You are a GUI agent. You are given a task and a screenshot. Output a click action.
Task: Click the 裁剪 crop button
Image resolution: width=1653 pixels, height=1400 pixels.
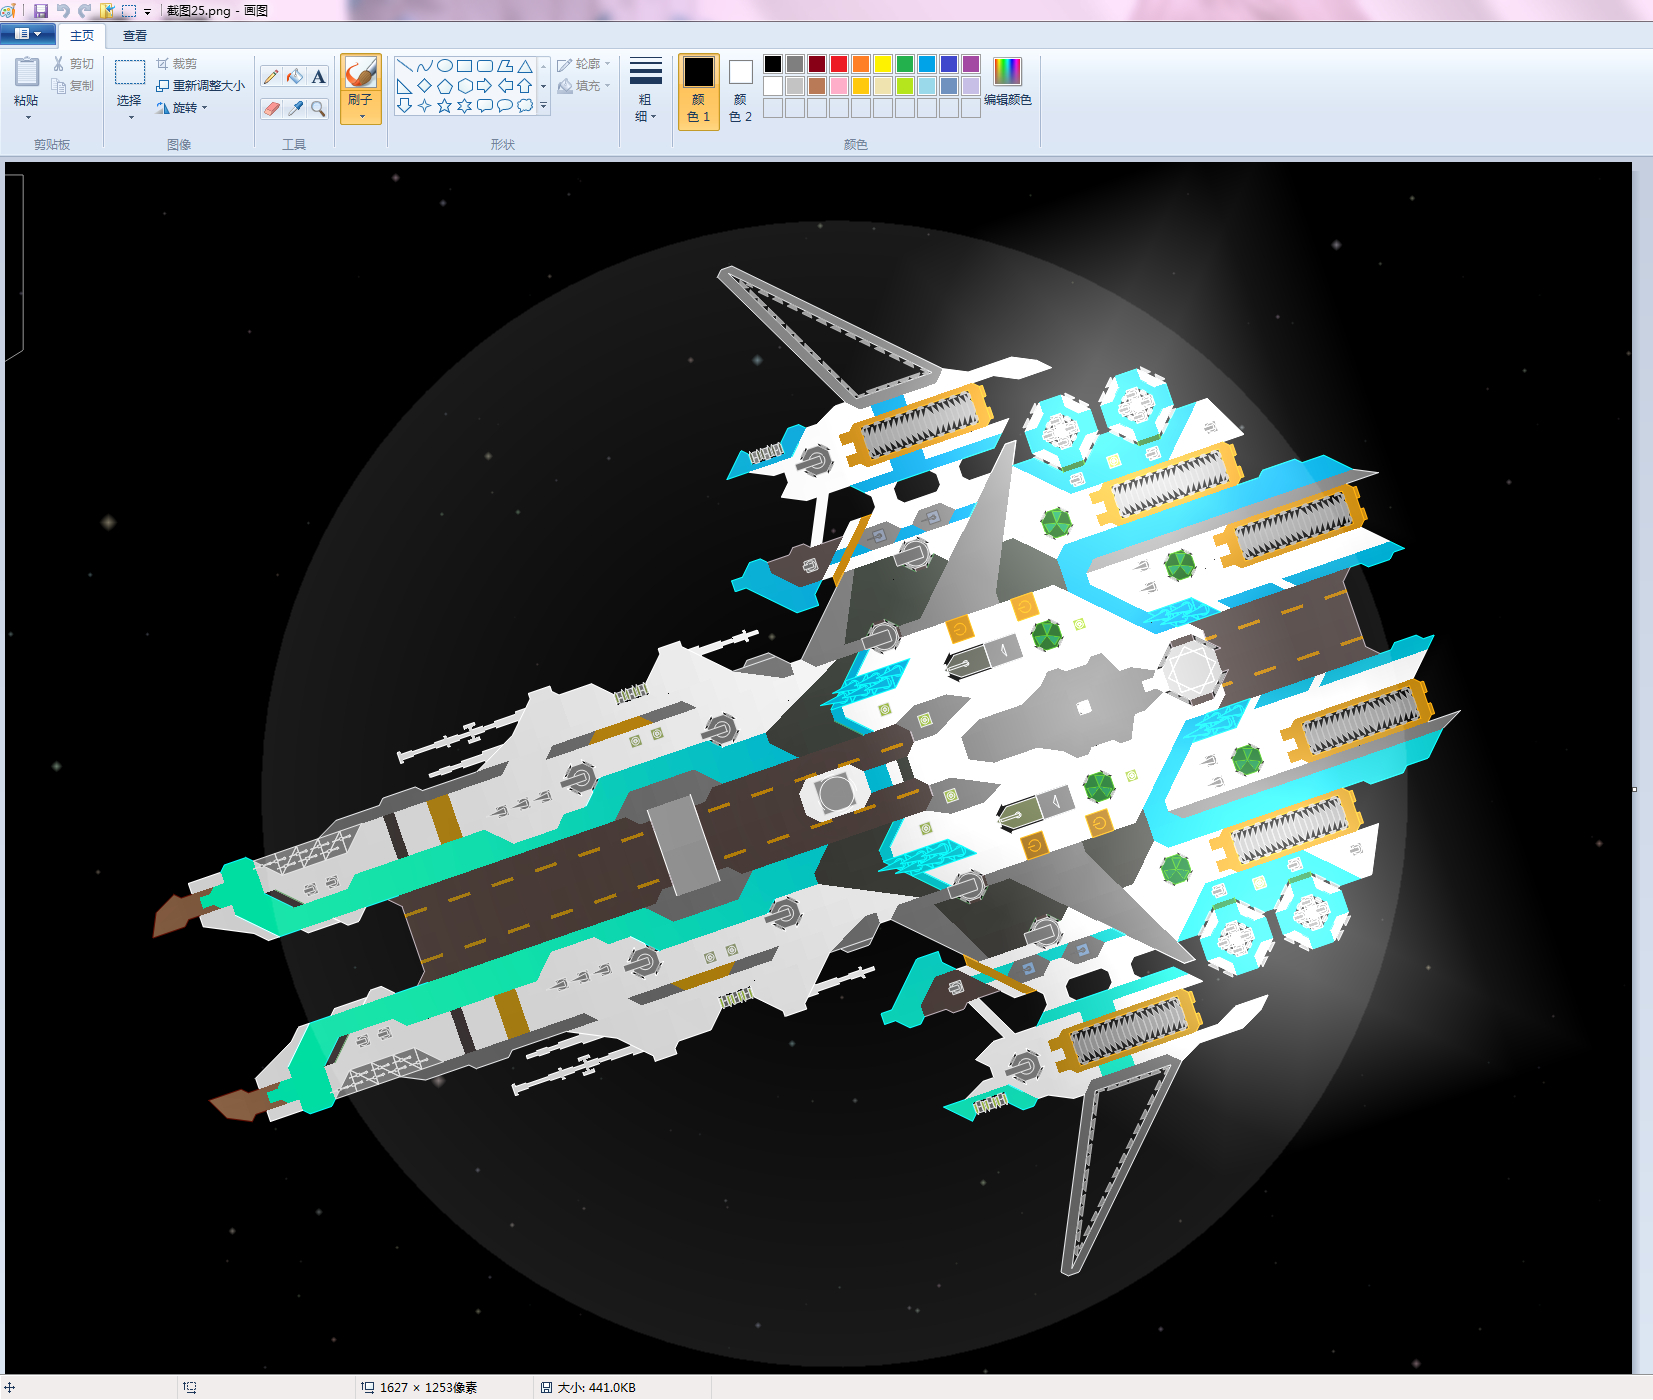(177, 64)
